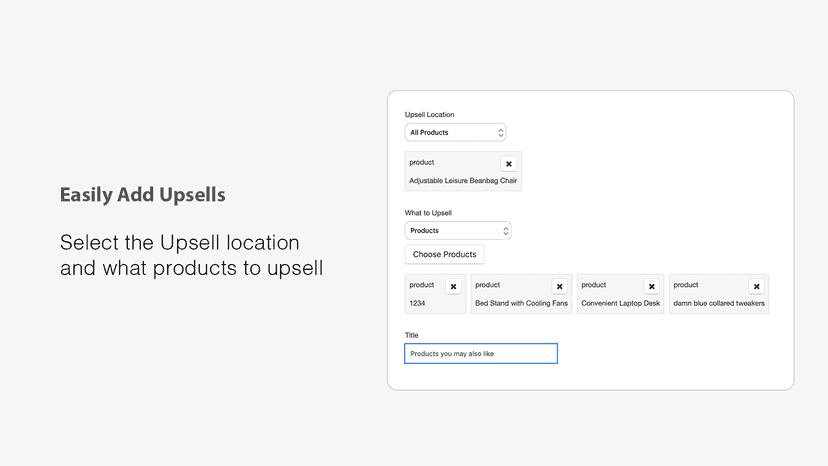The image size is (828, 466).
Task: Click the Easily Add Upsells heading
Action: [143, 194]
